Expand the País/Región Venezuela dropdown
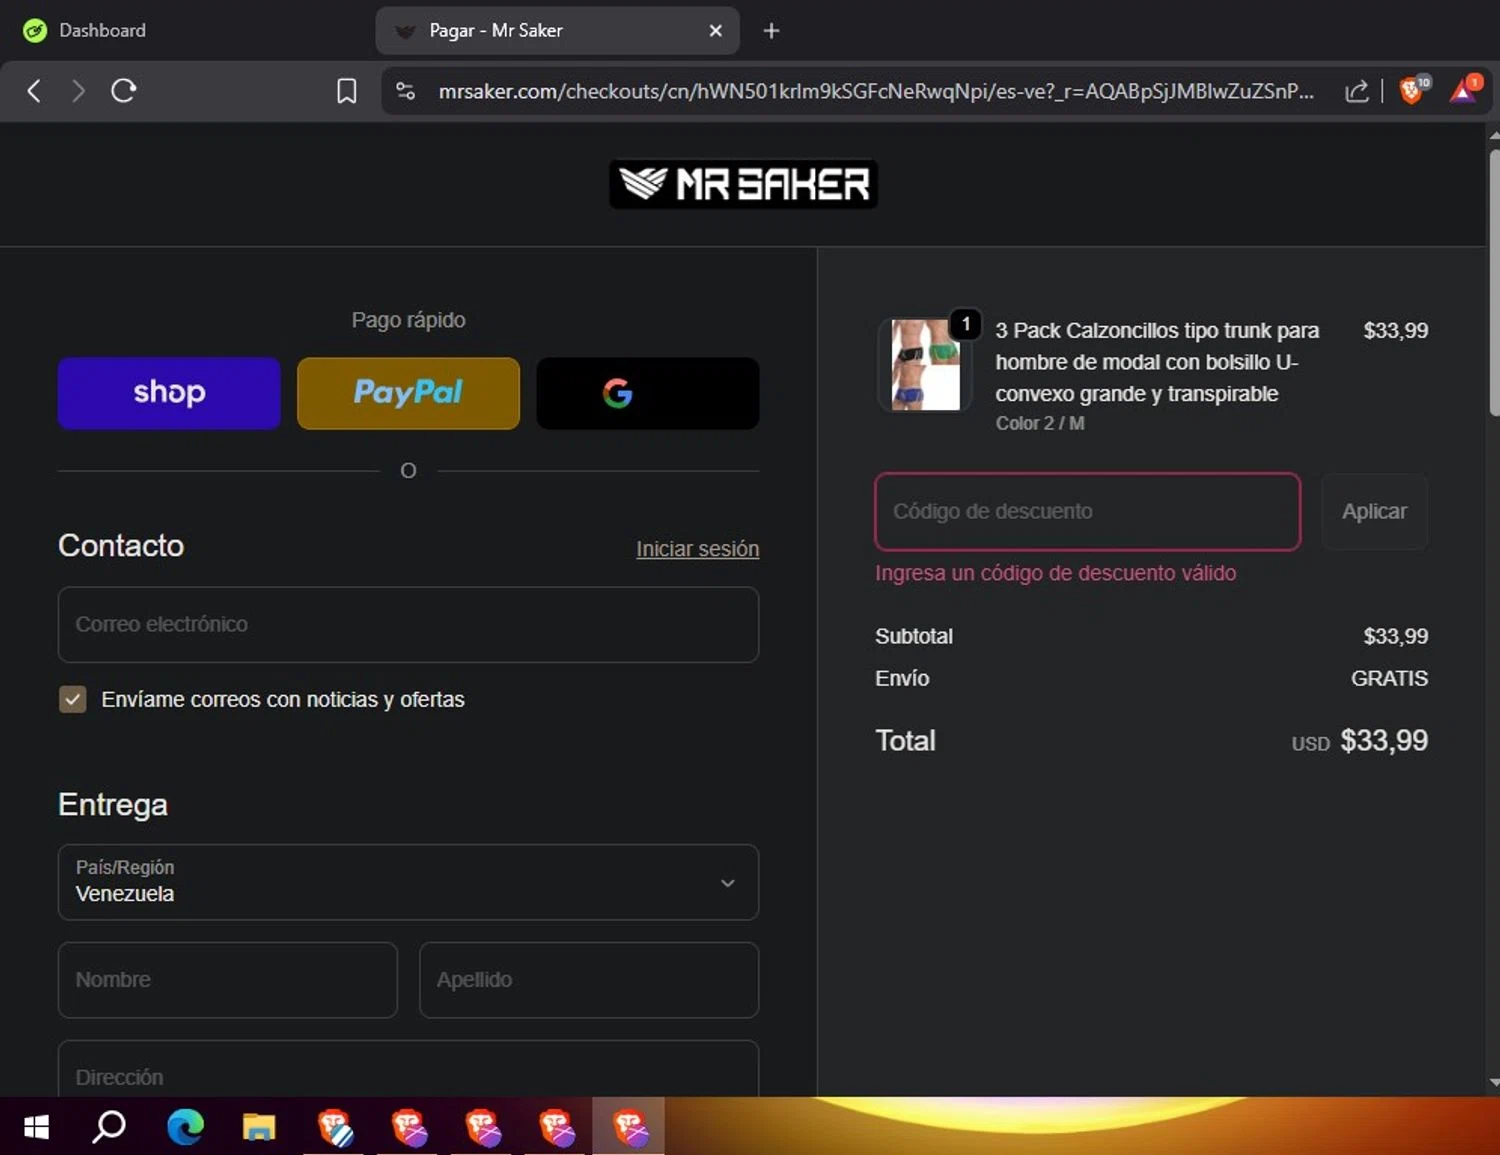 (x=408, y=882)
